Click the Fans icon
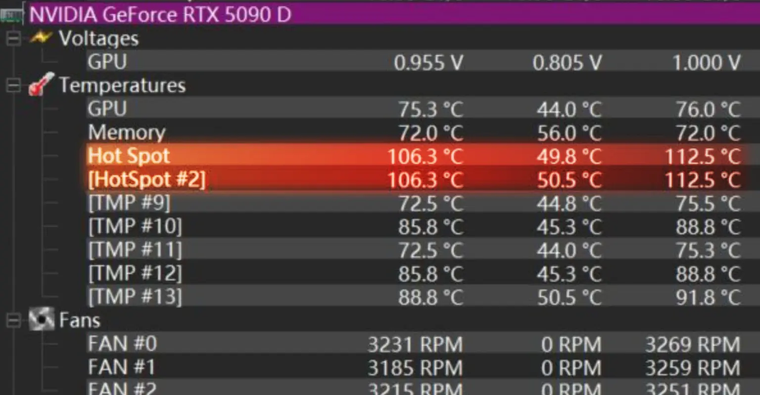This screenshot has height=395, width=760. (41, 319)
